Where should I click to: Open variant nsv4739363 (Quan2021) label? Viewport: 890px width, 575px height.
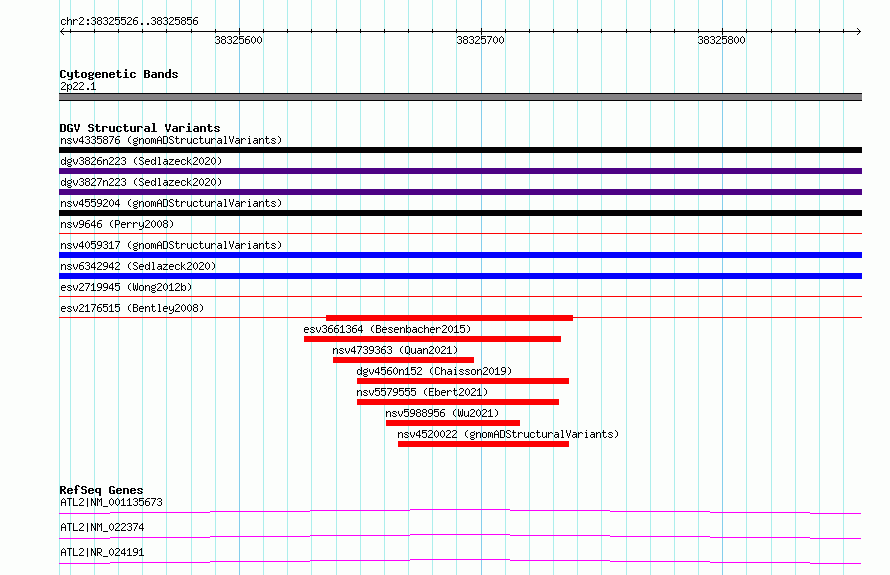tap(395, 350)
